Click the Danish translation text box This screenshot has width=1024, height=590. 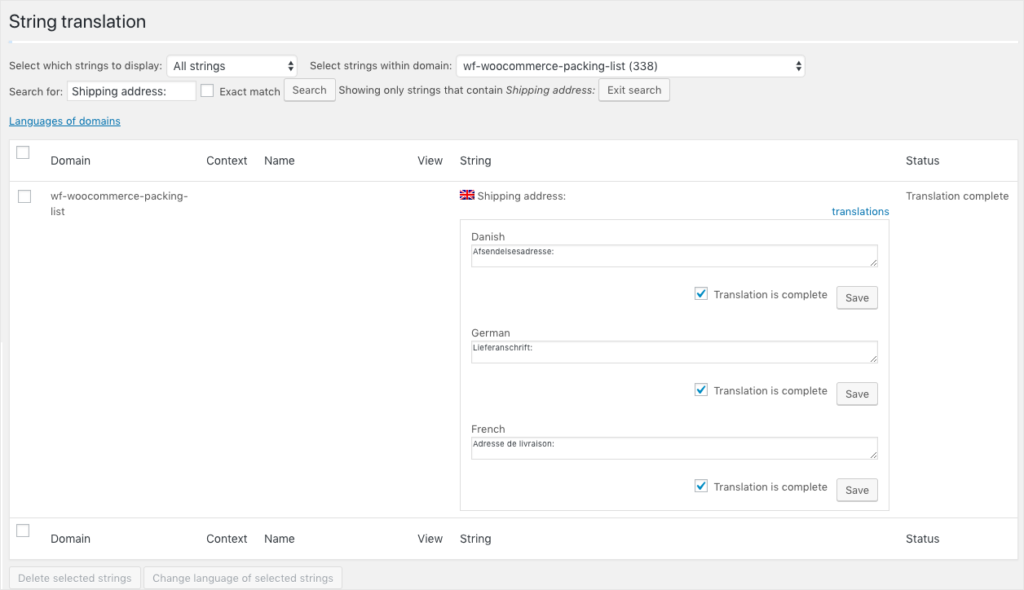pyautogui.click(x=674, y=256)
